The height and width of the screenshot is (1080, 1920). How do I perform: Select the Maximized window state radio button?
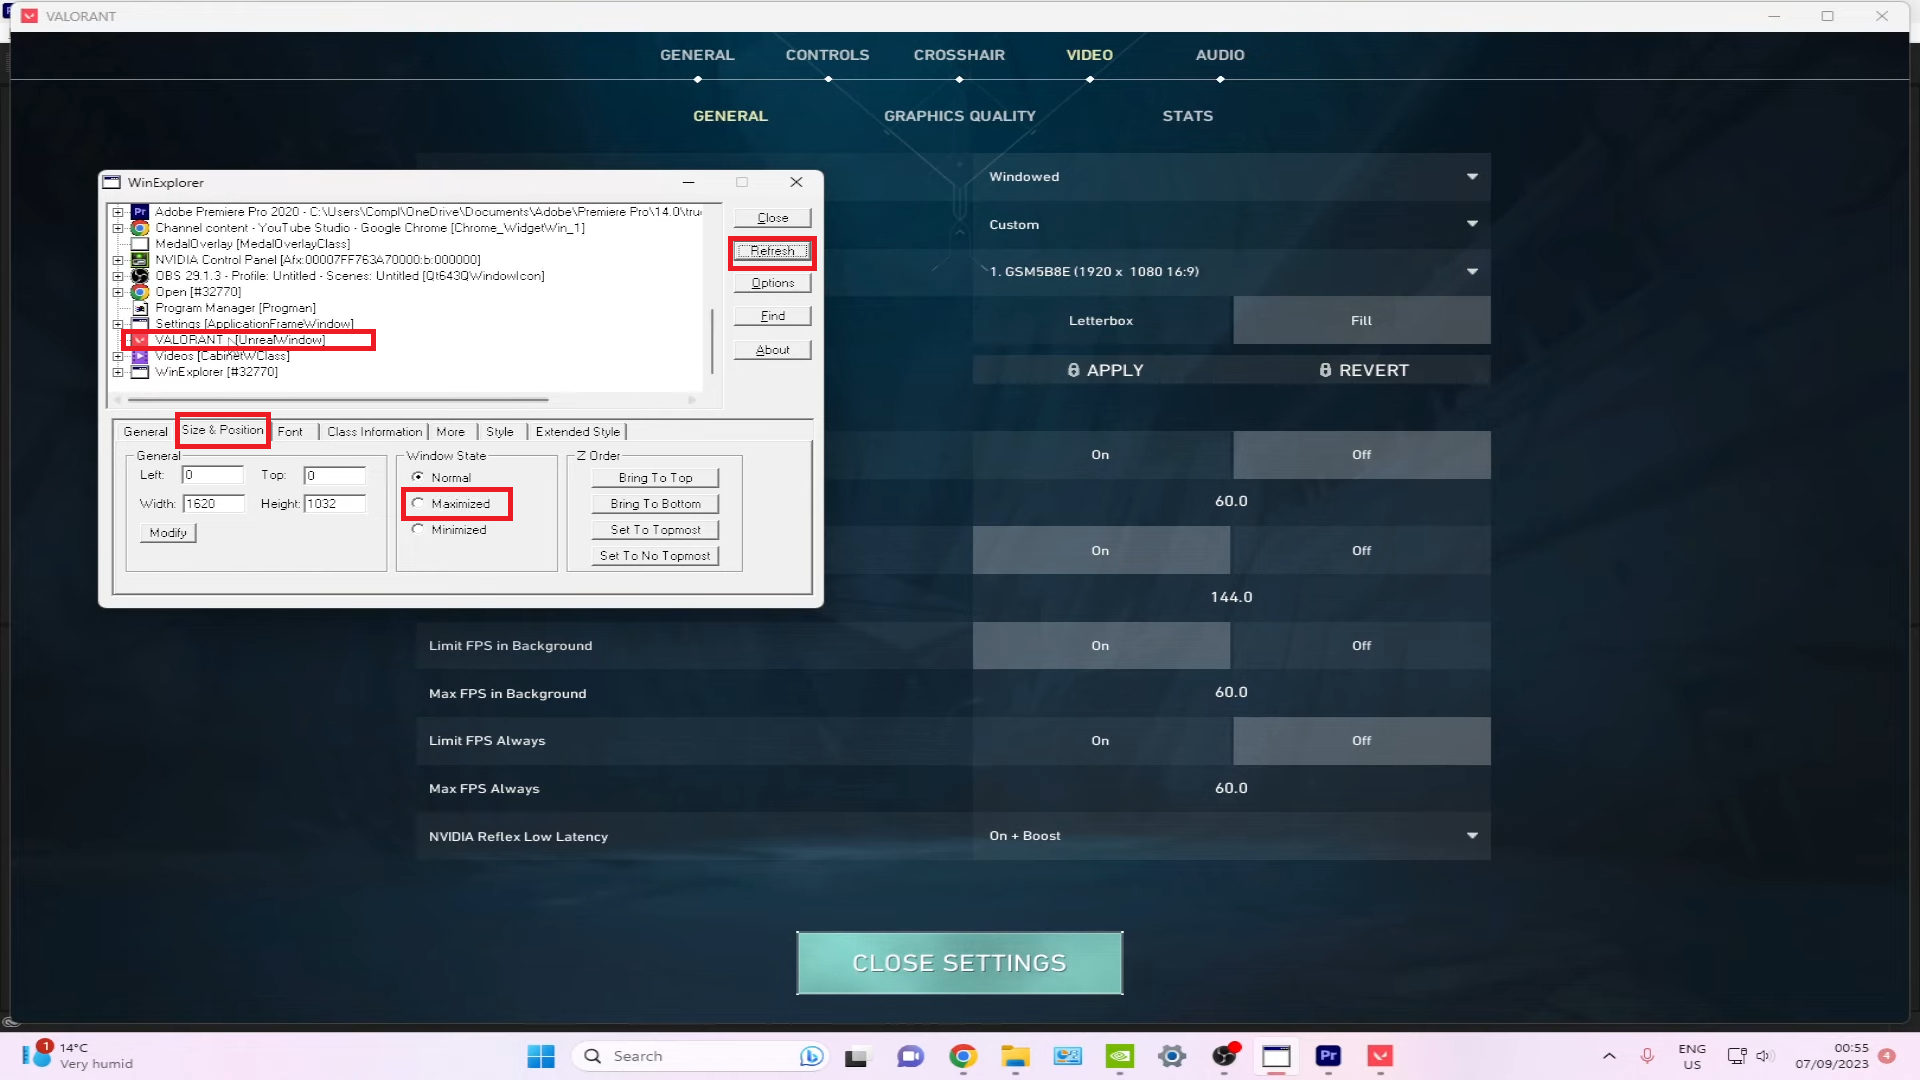(418, 503)
